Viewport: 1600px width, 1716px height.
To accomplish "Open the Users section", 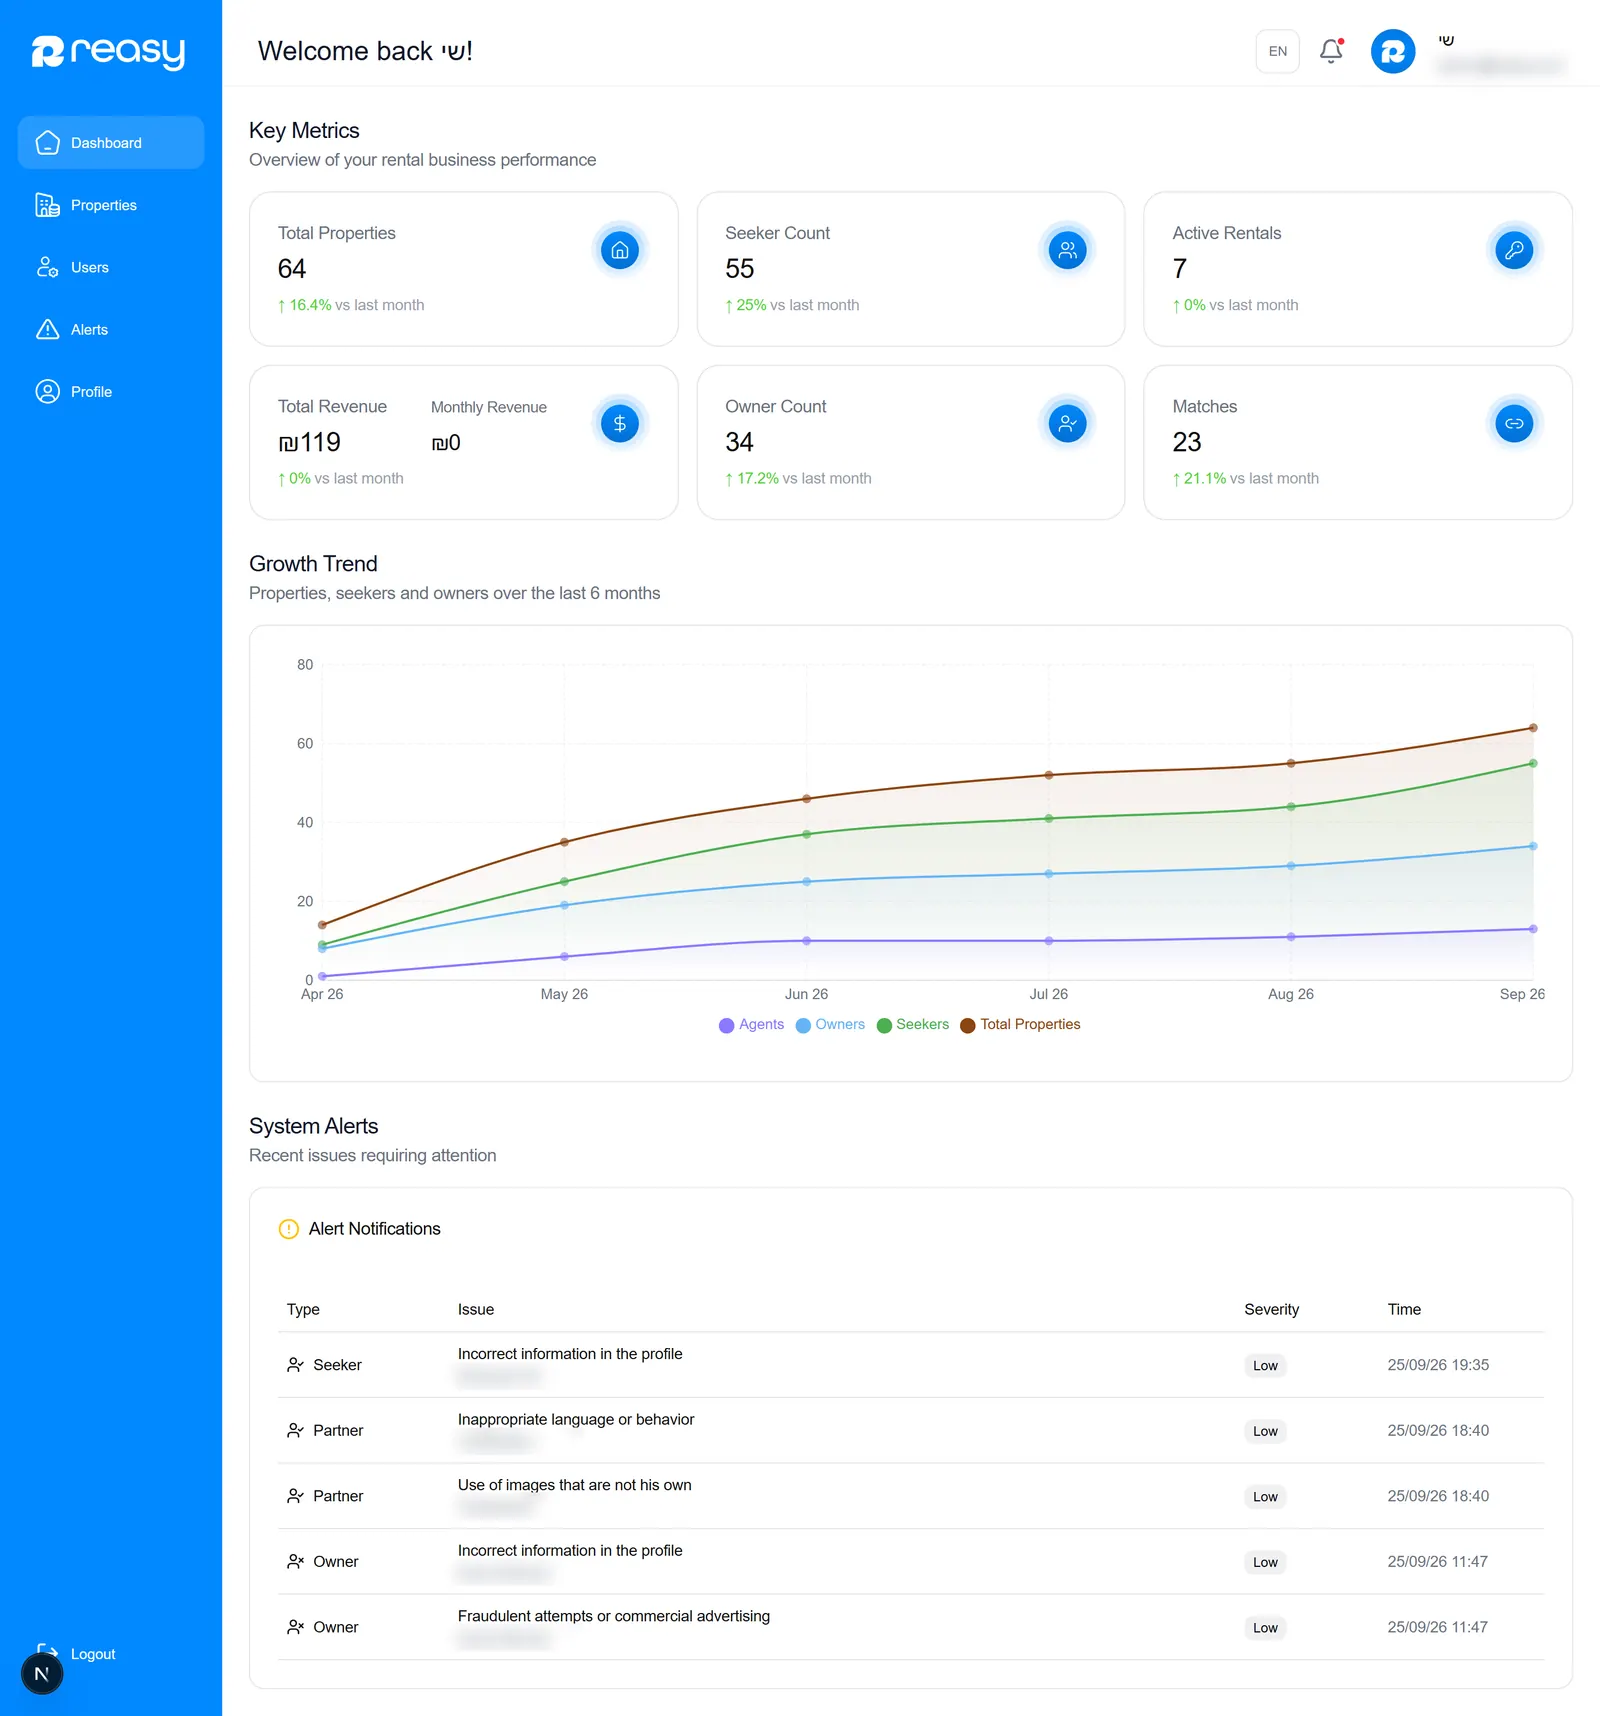I will click(x=111, y=267).
